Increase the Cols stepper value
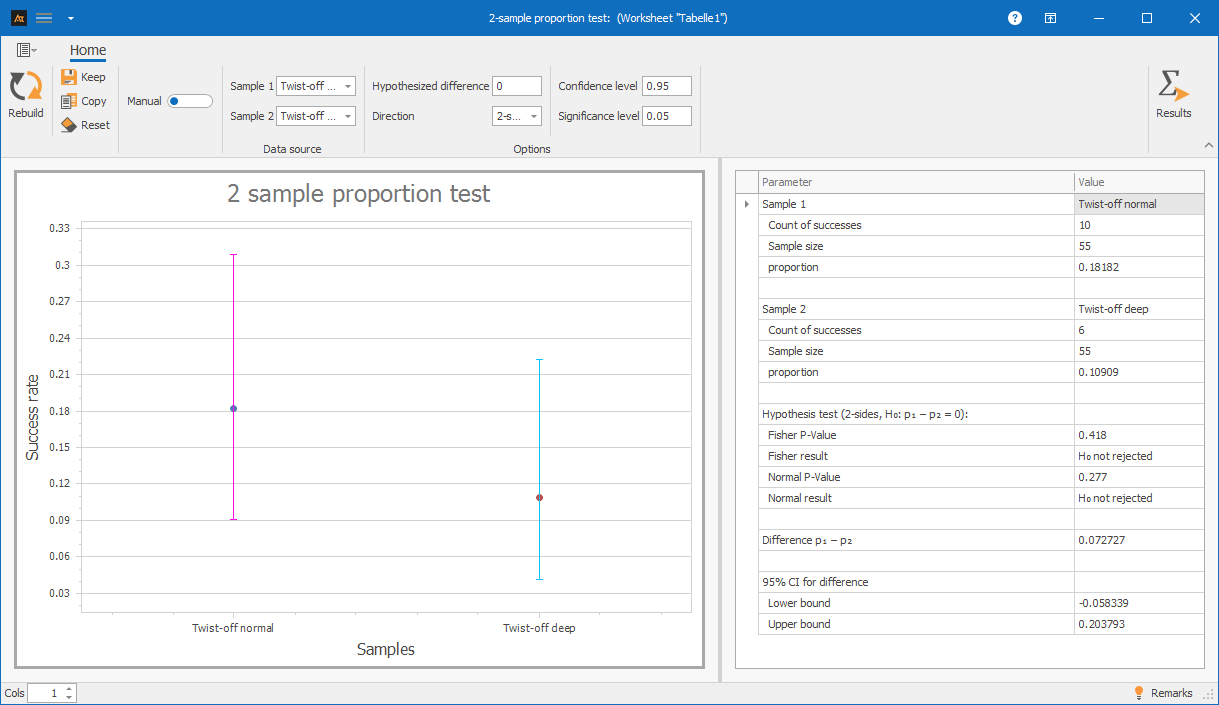Image resolution: width=1219 pixels, height=705 pixels. (69, 689)
